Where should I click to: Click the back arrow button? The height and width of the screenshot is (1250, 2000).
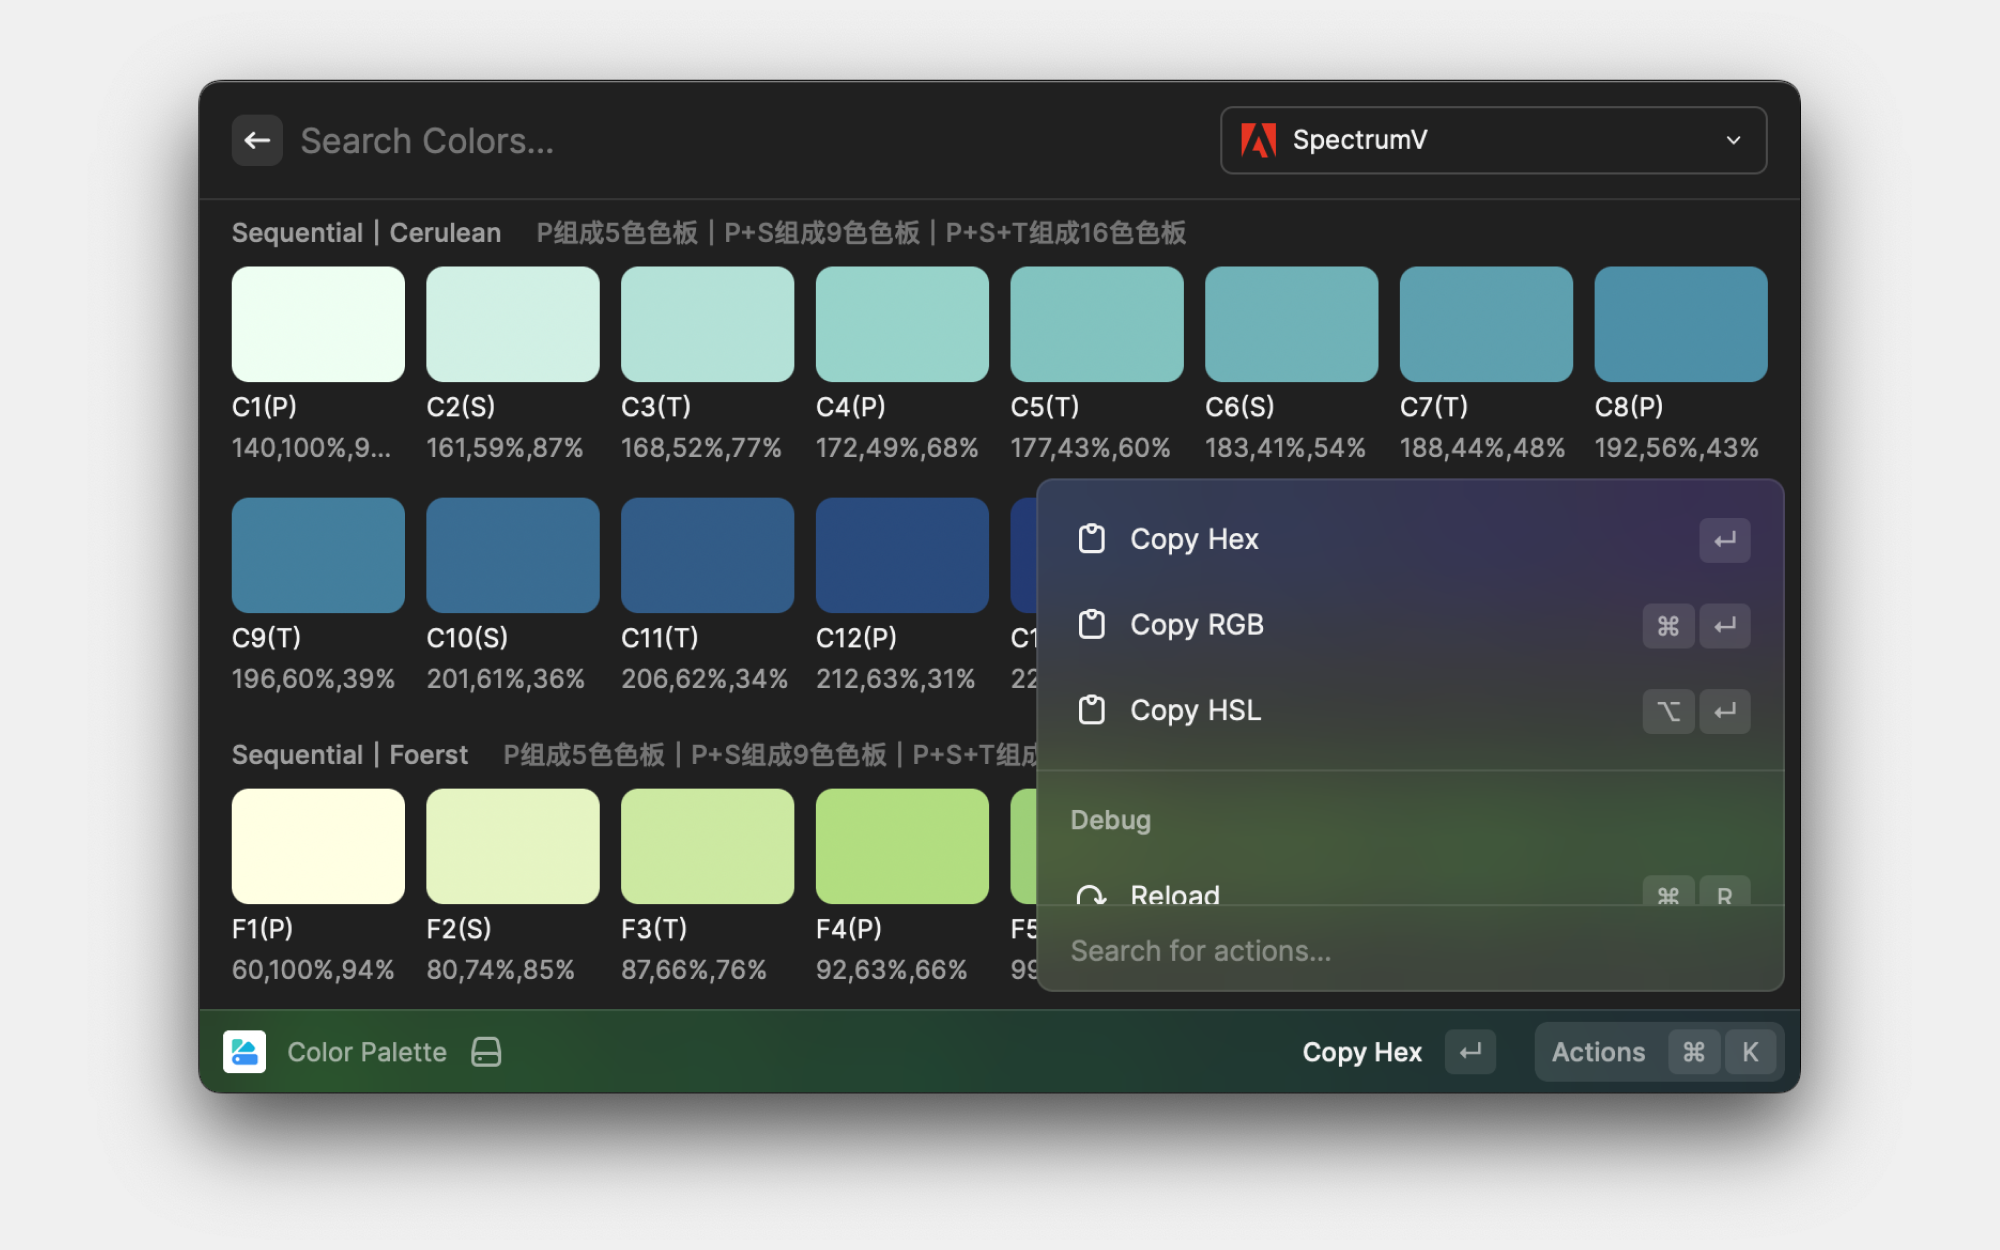click(257, 141)
